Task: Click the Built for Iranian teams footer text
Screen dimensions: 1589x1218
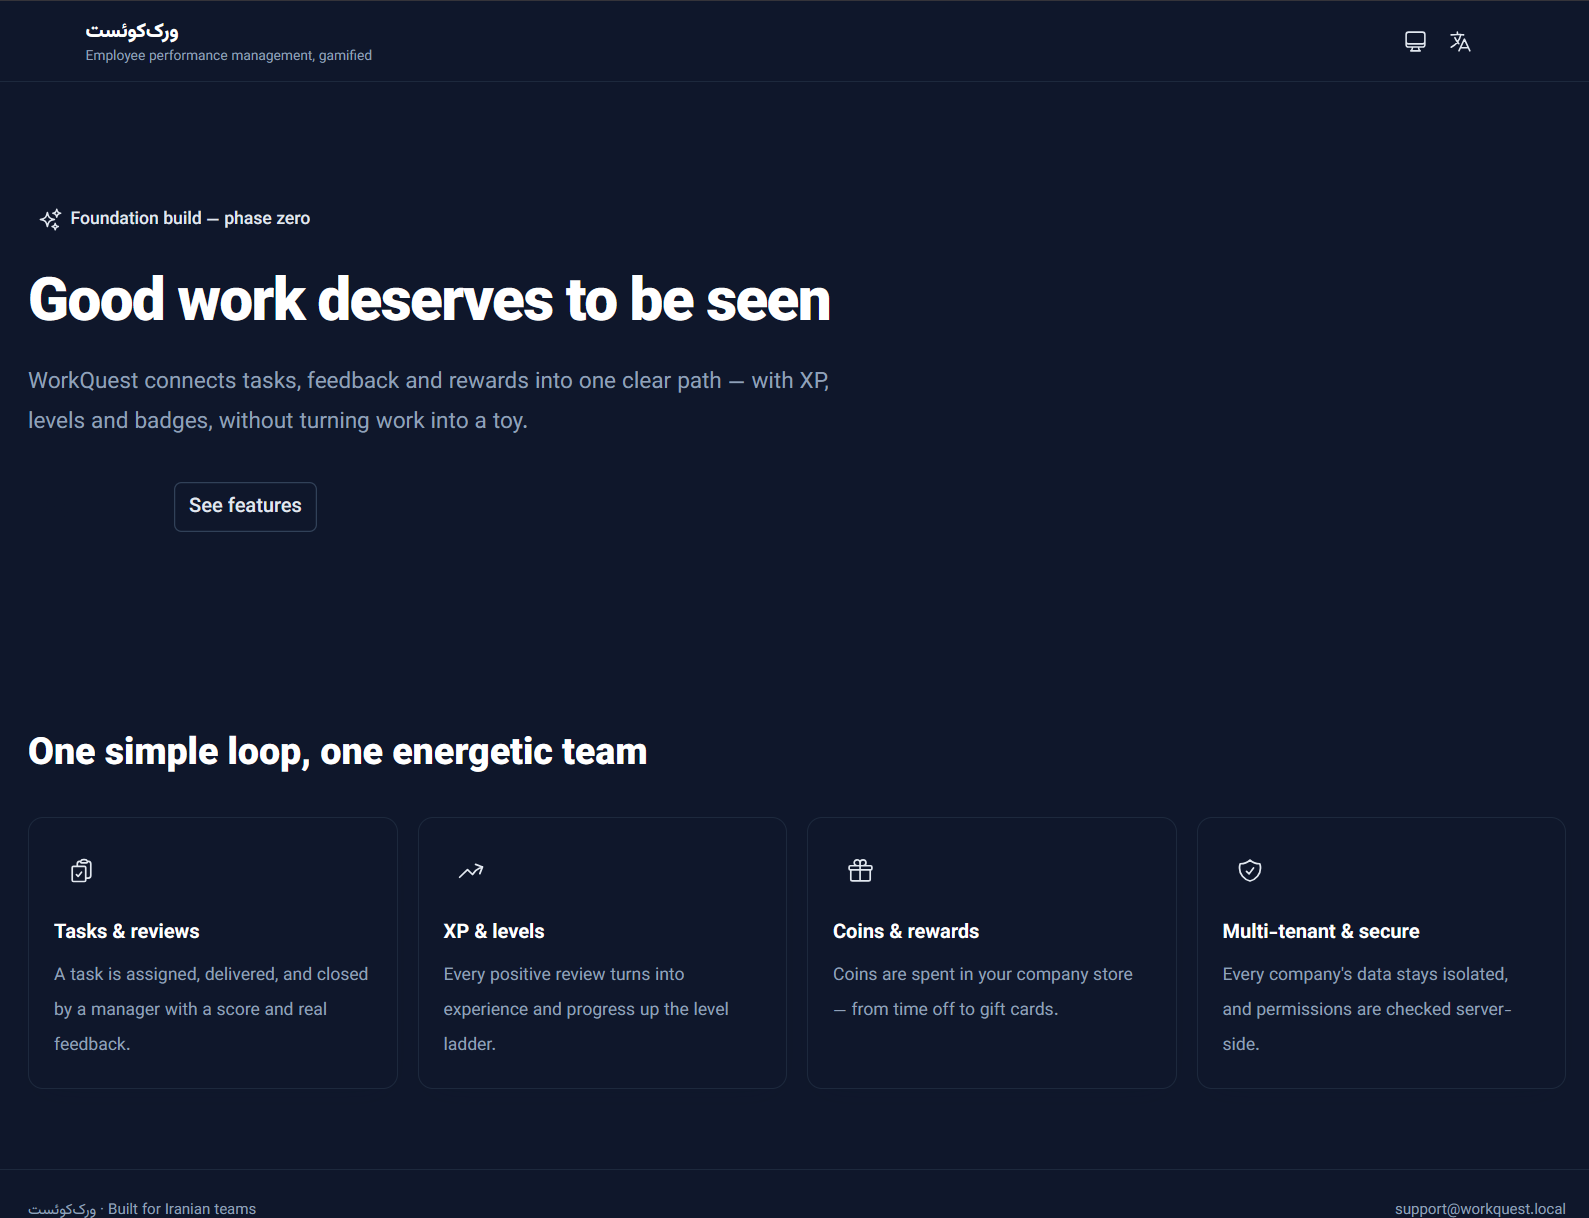Action: click(182, 1208)
